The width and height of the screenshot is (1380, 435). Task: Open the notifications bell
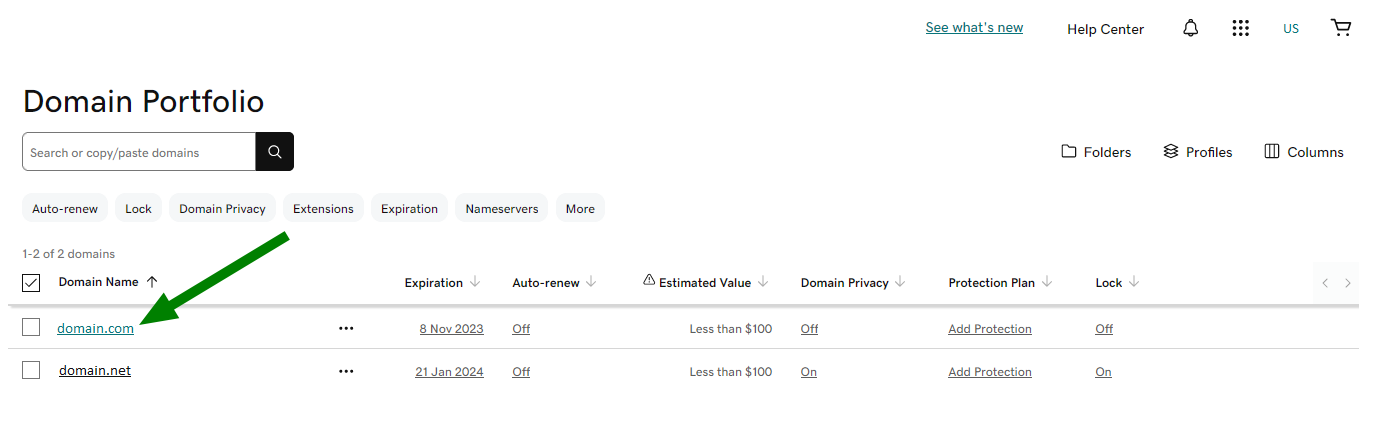coord(1190,28)
